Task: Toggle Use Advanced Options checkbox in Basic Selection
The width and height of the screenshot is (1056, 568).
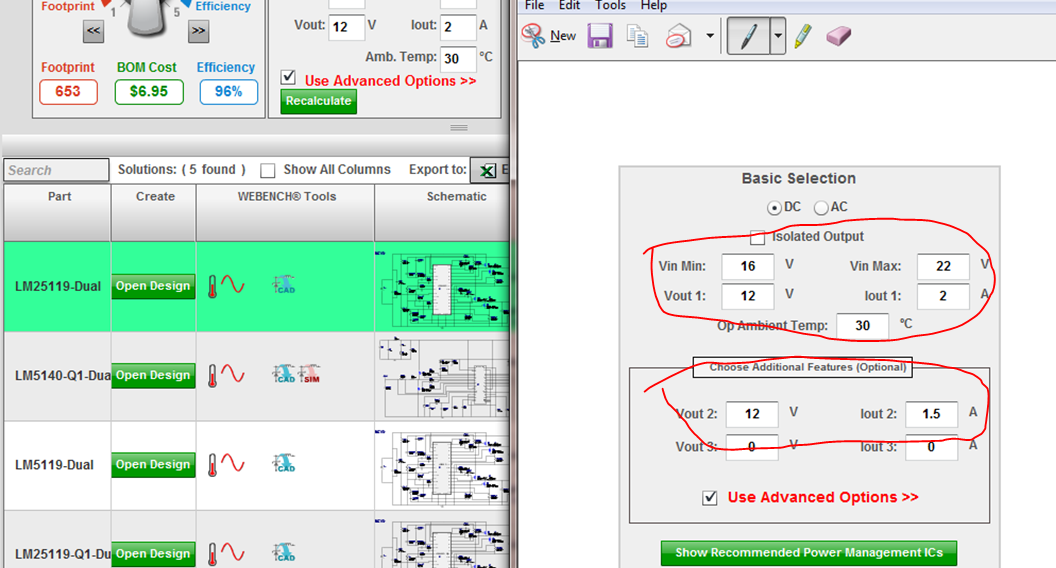Action: click(710, 498)
